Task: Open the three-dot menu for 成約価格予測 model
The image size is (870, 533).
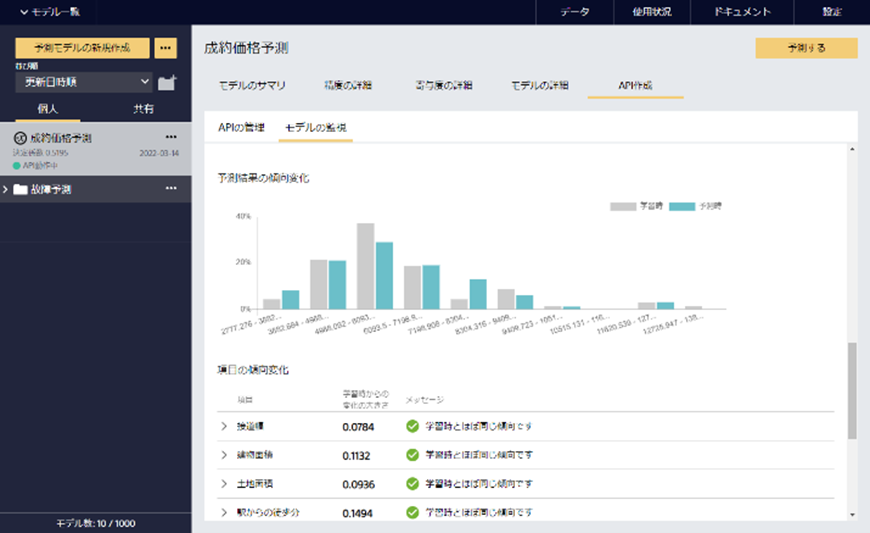Action: click(171, 137)
